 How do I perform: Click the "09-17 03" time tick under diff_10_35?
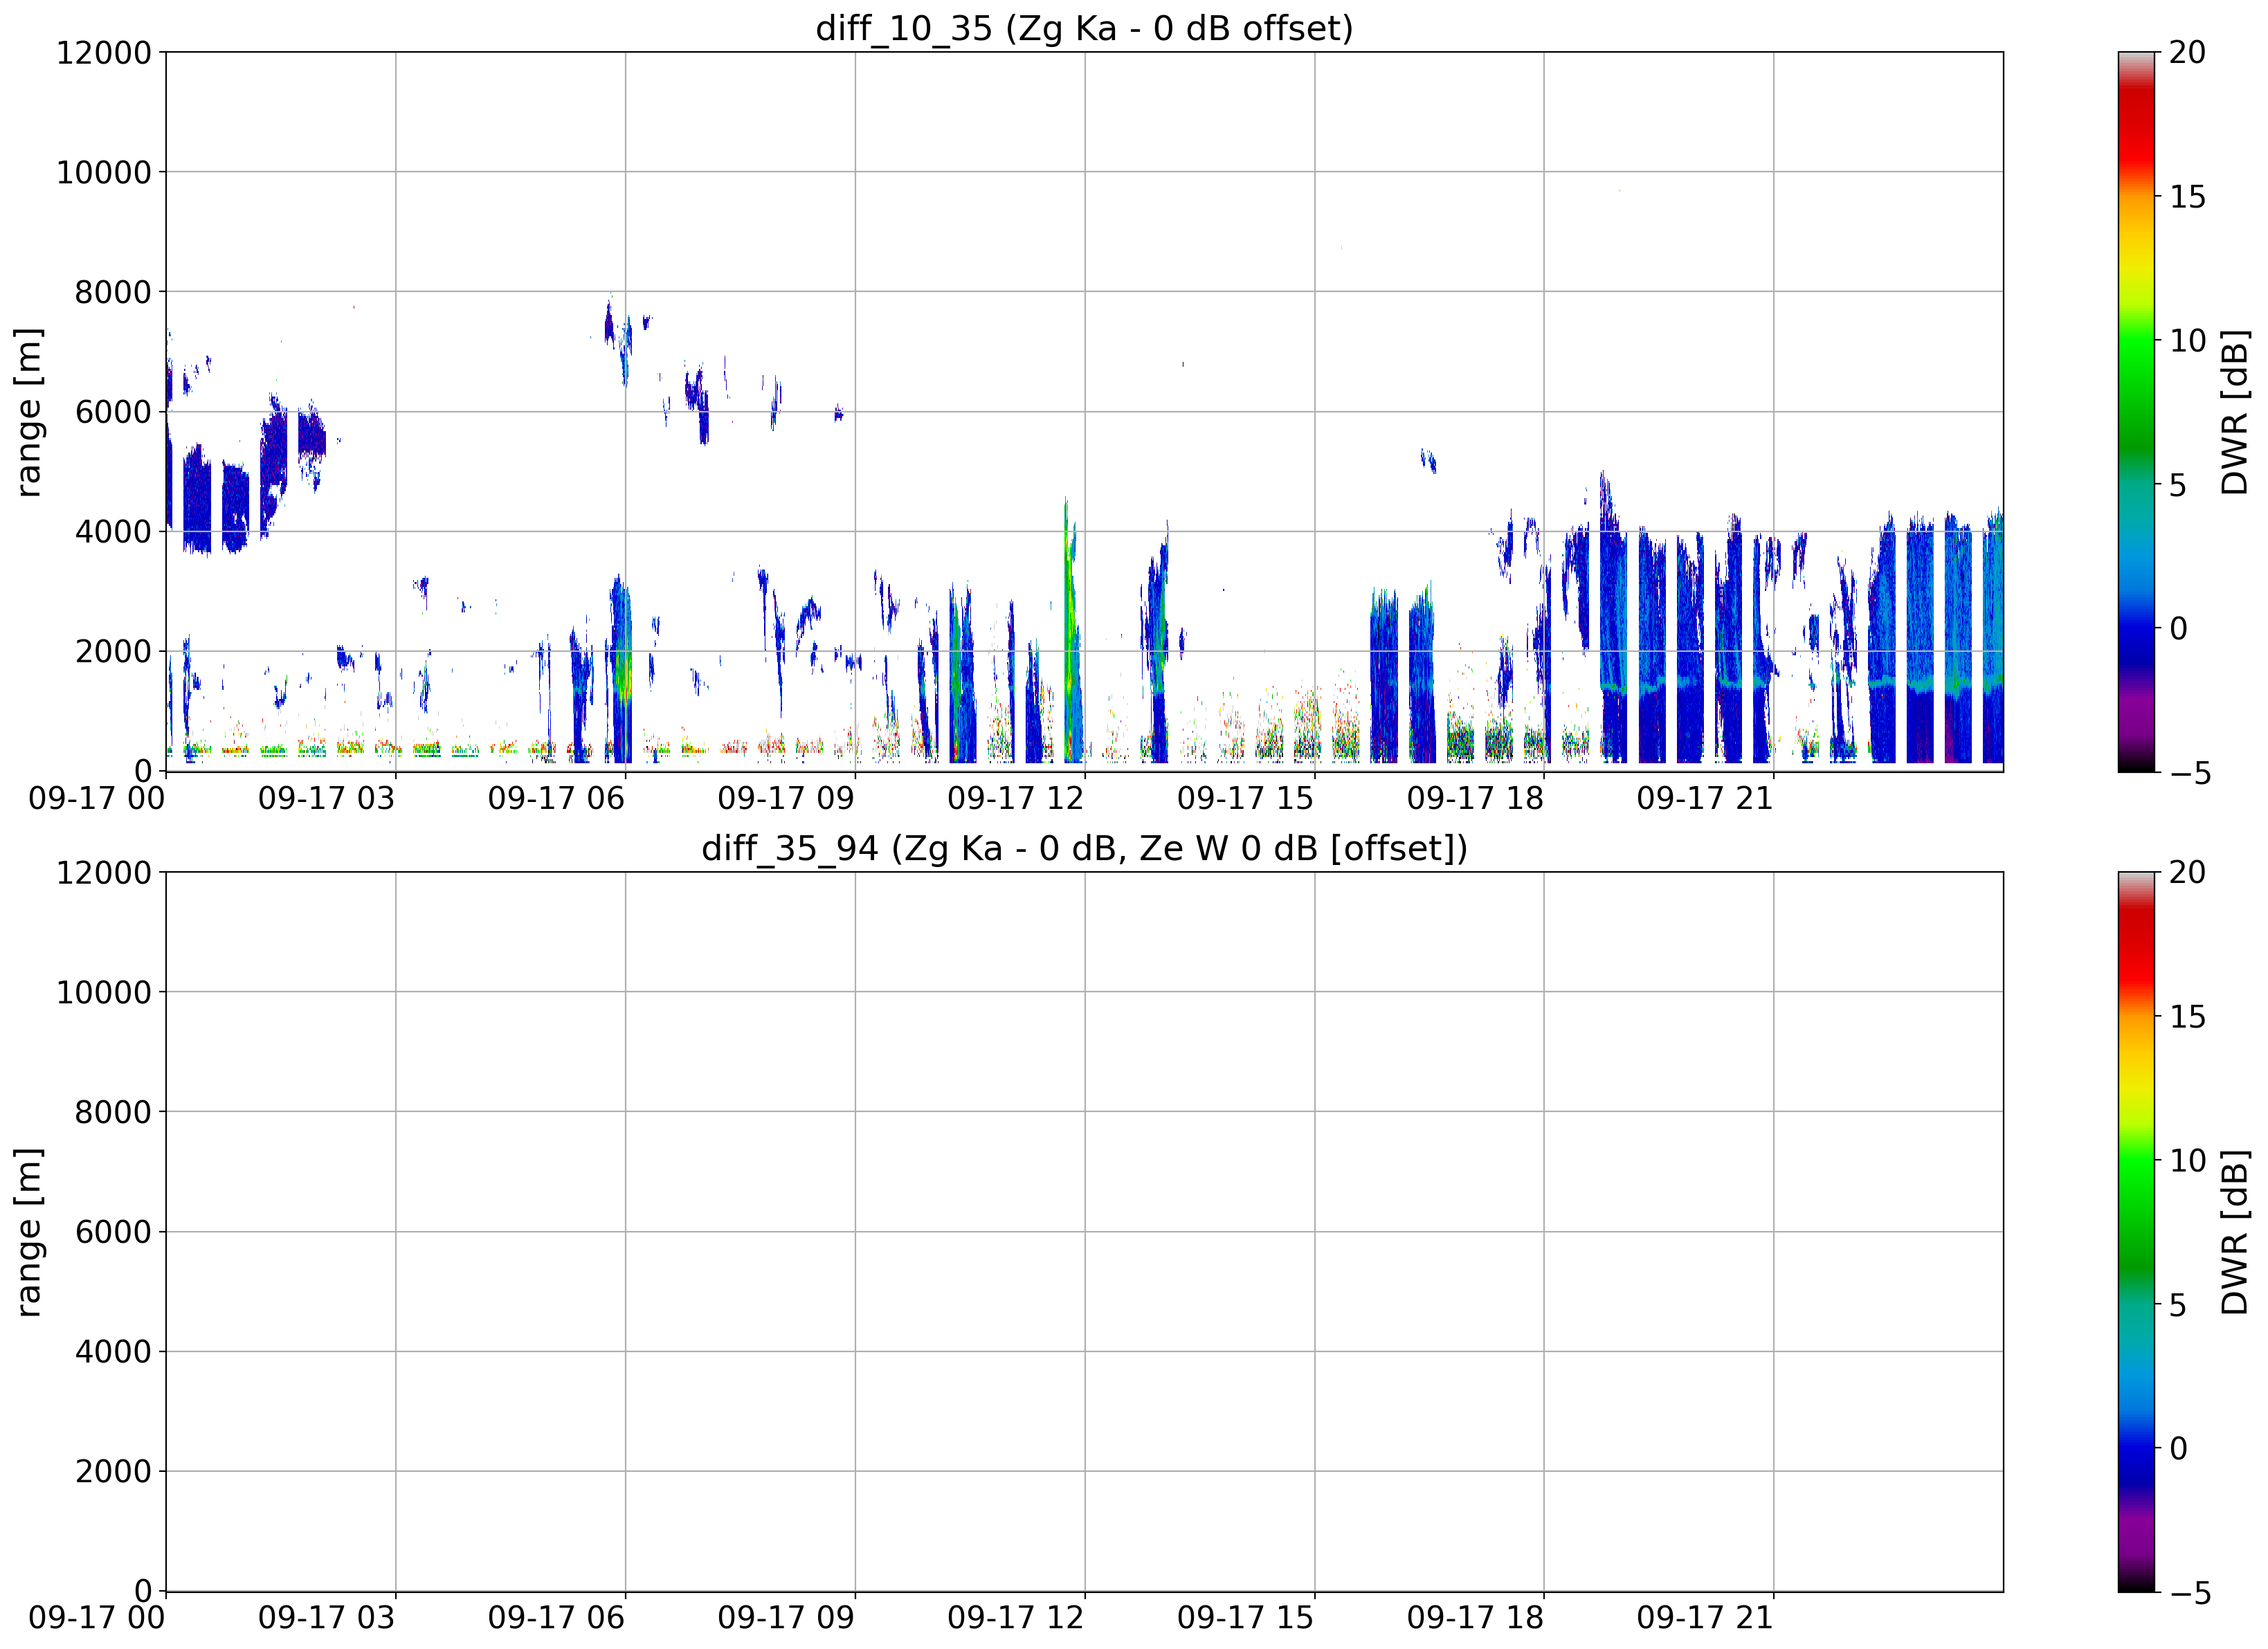[x=327, y=798]
